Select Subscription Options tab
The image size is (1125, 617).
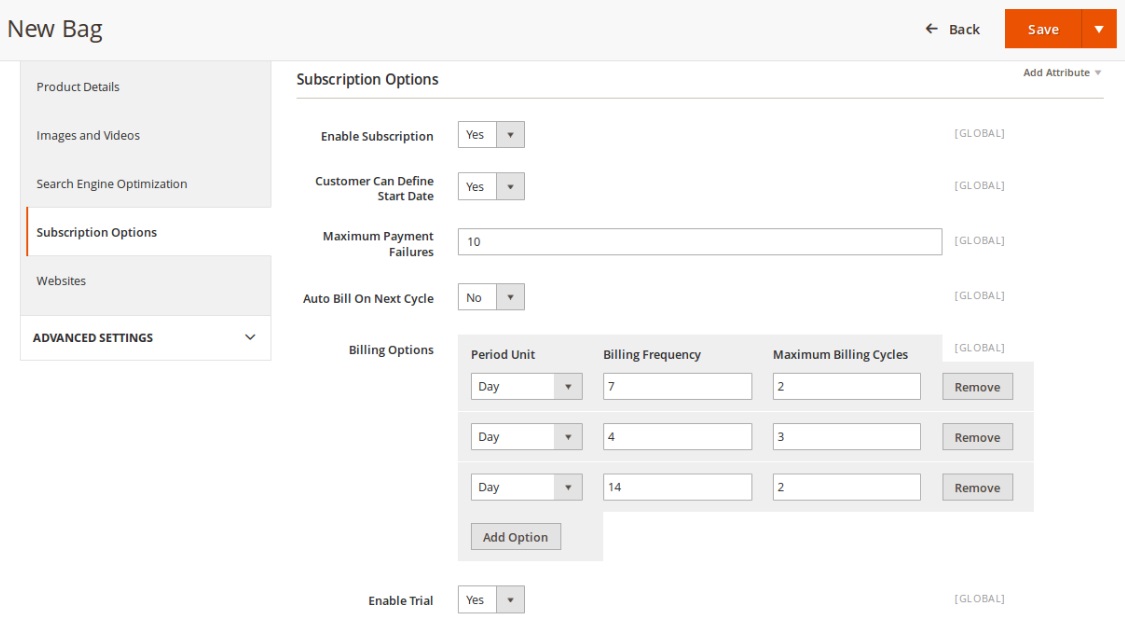tap(149, 232)
